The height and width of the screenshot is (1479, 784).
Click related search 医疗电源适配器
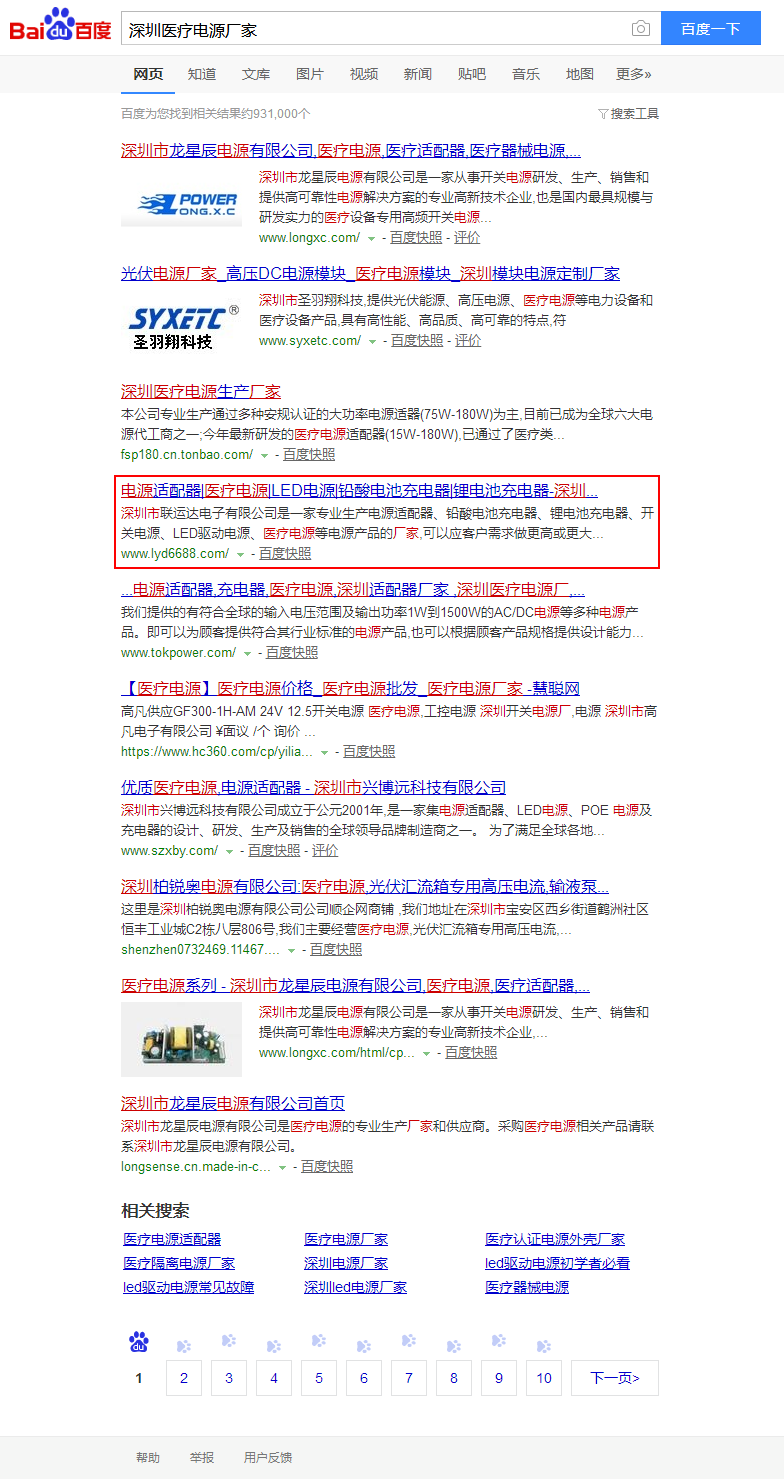pyautogui.click(x=172, y=1240)
